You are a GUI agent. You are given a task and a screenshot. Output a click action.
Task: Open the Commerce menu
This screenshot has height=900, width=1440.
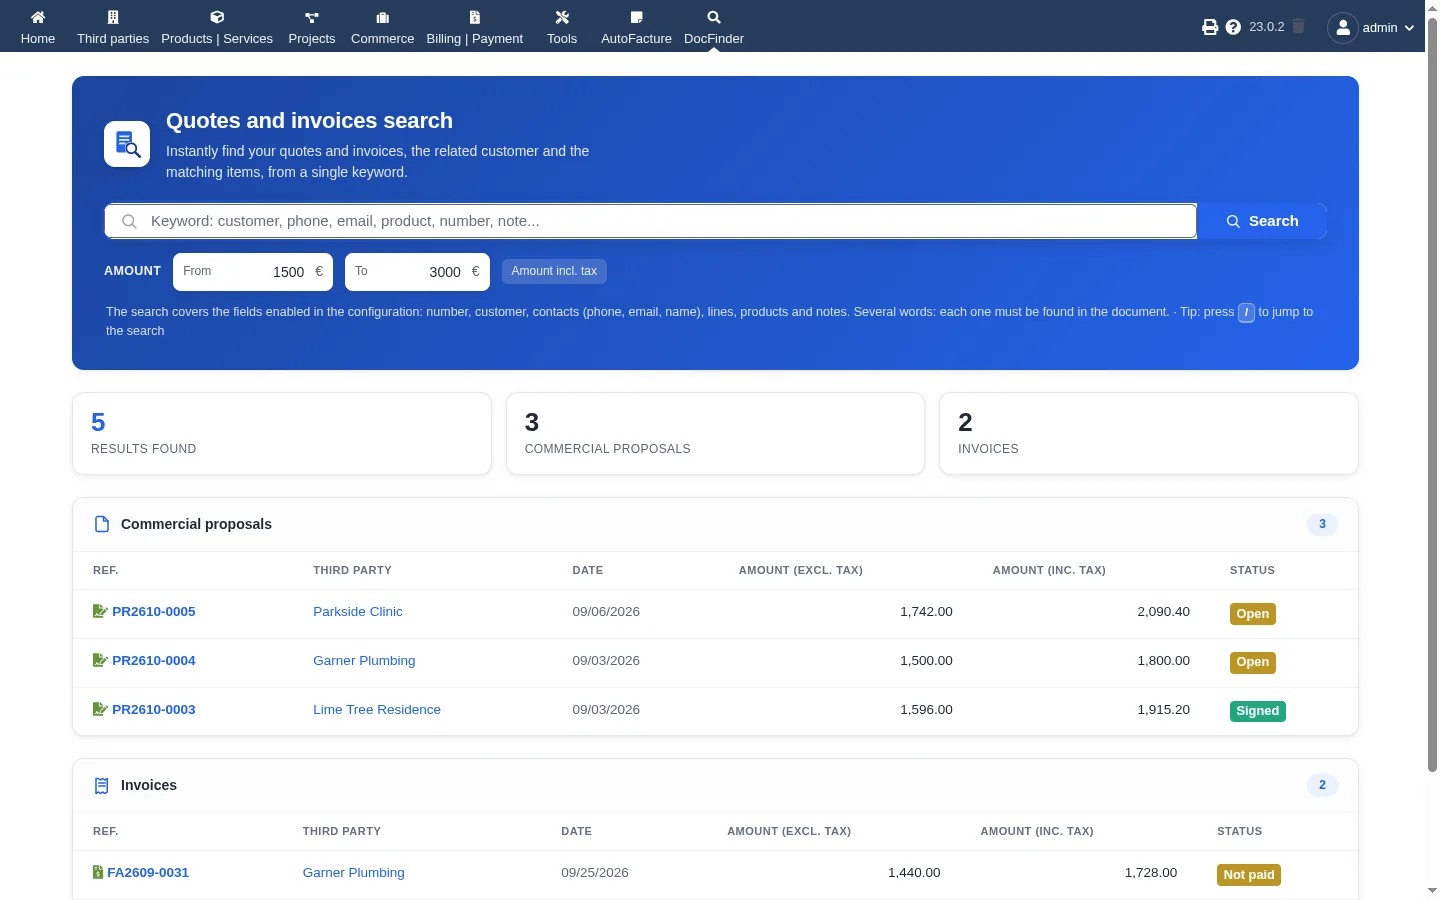(x=382, y=27)
